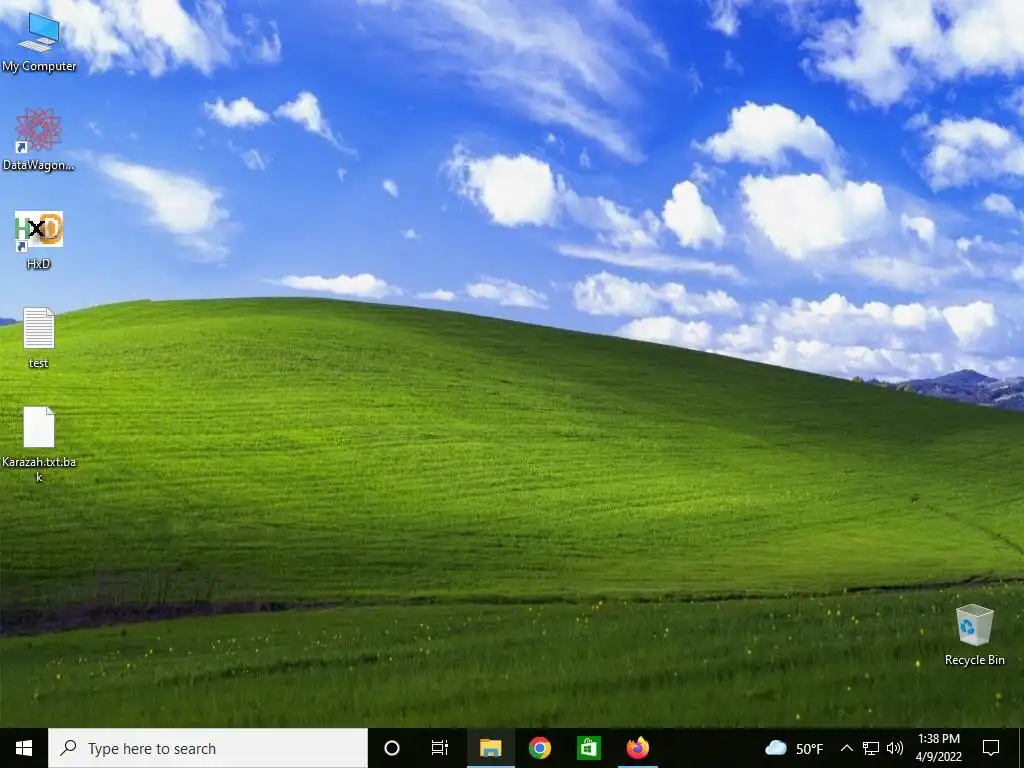Image resolution: width=1024 pixels, height=768 pixels.
Task: Open the 50°F weather widget
Action: [793, 748]
